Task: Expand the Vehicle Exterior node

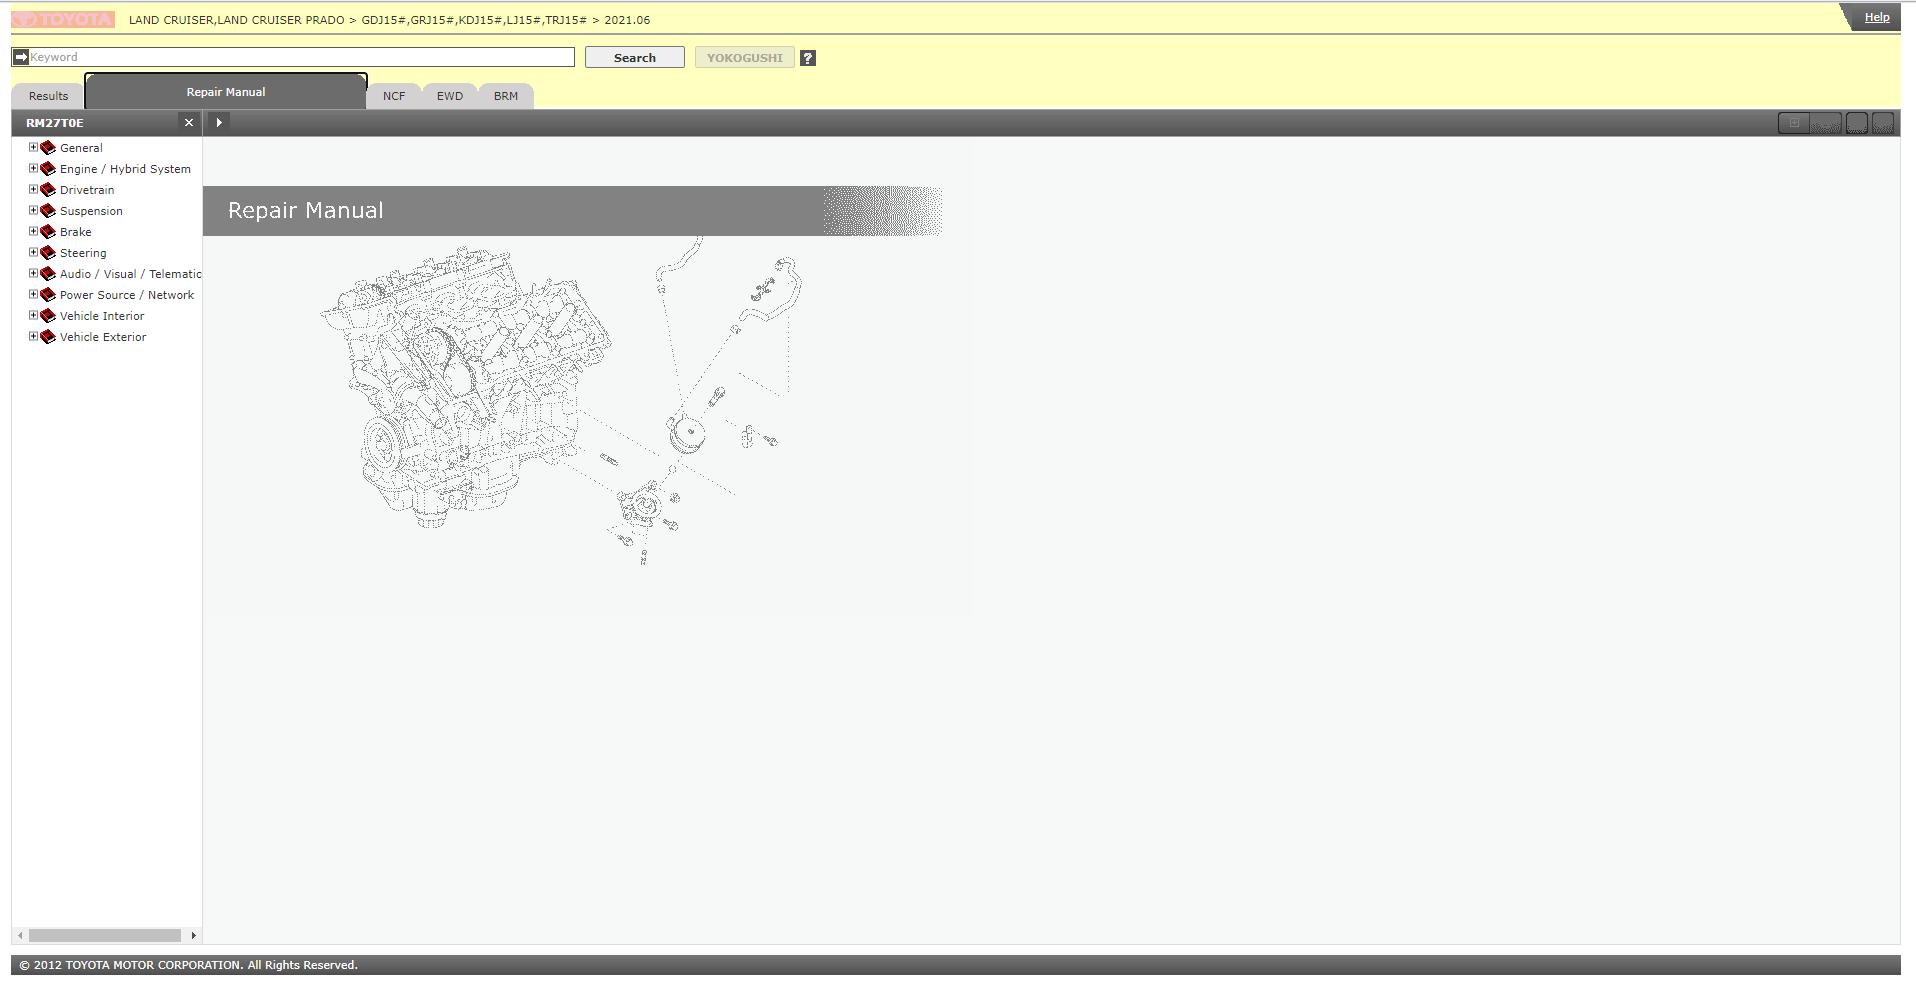Action: coord(33,336)
